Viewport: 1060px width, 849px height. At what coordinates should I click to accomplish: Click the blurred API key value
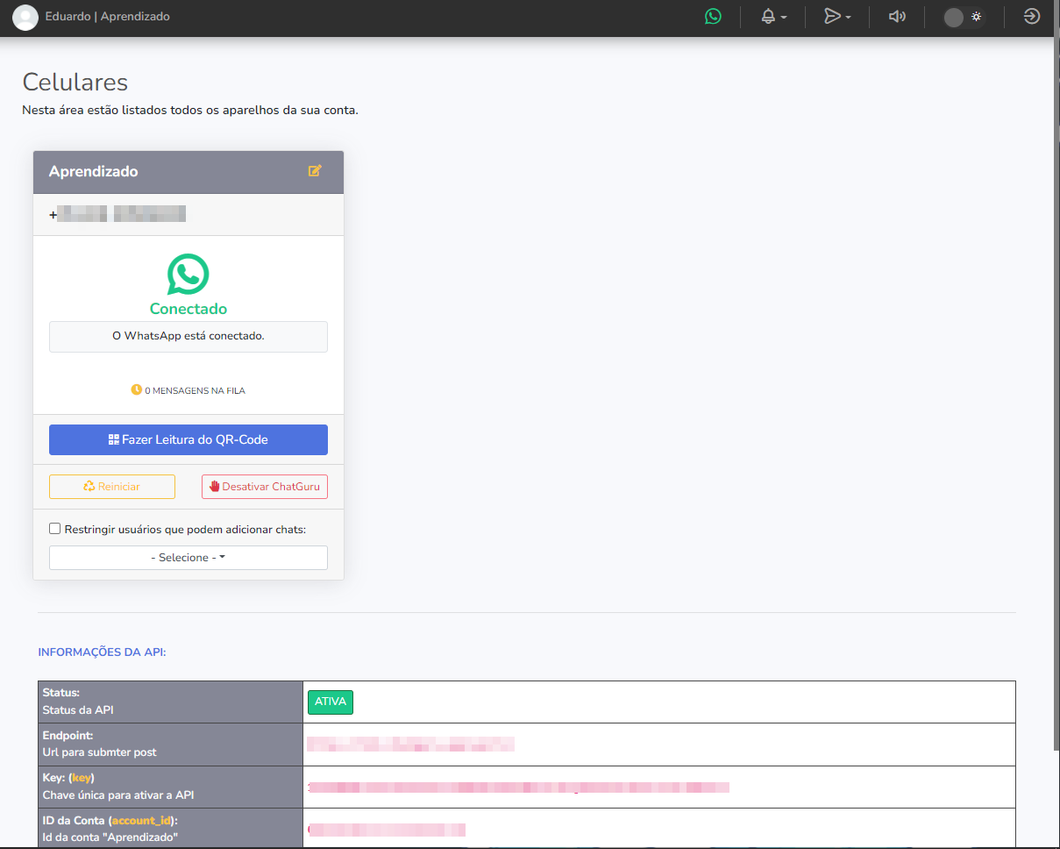[x=519, y=787]
